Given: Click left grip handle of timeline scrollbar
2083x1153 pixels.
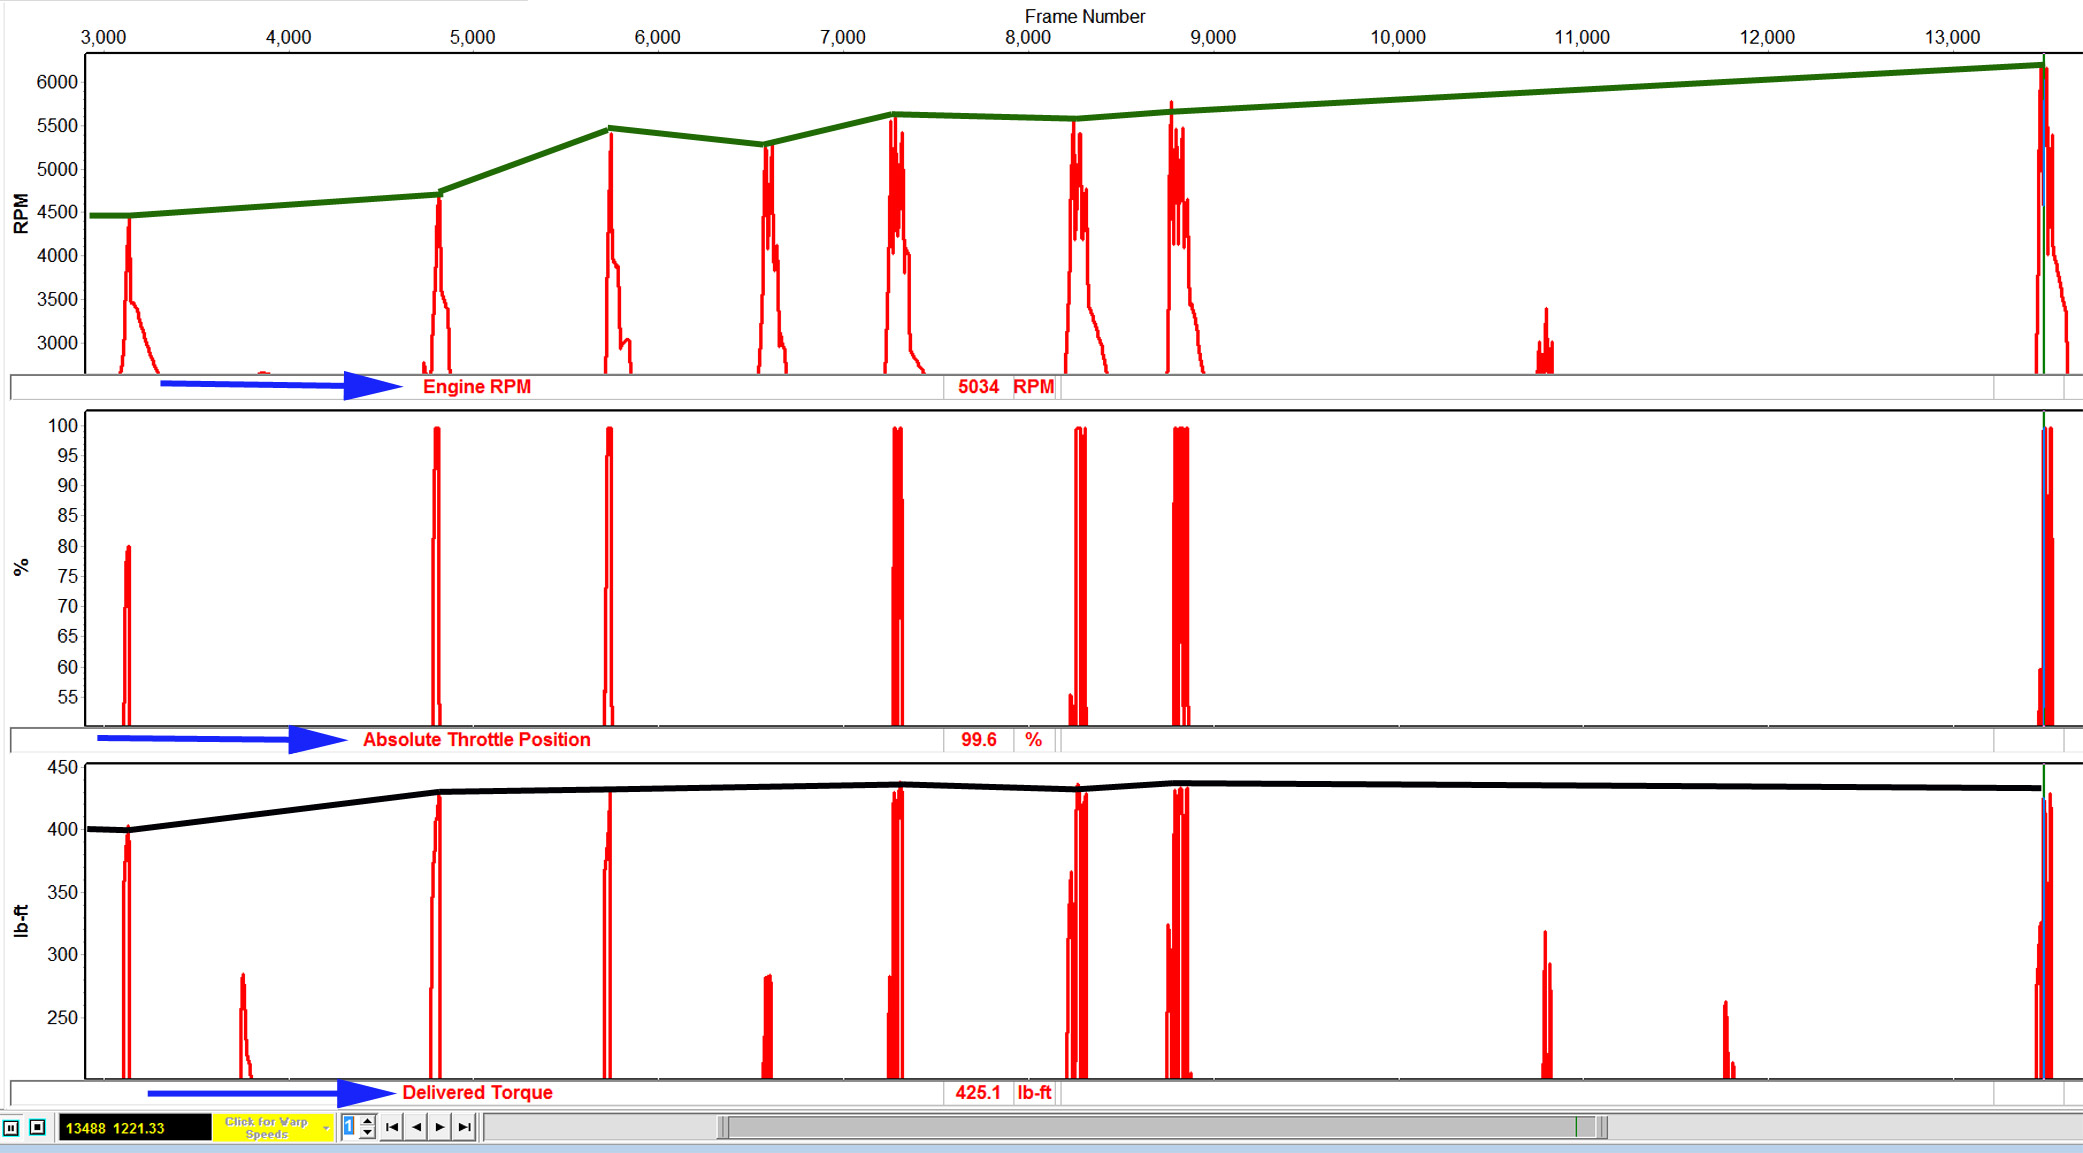Looking at the screenshot, I should [722, 1128].
